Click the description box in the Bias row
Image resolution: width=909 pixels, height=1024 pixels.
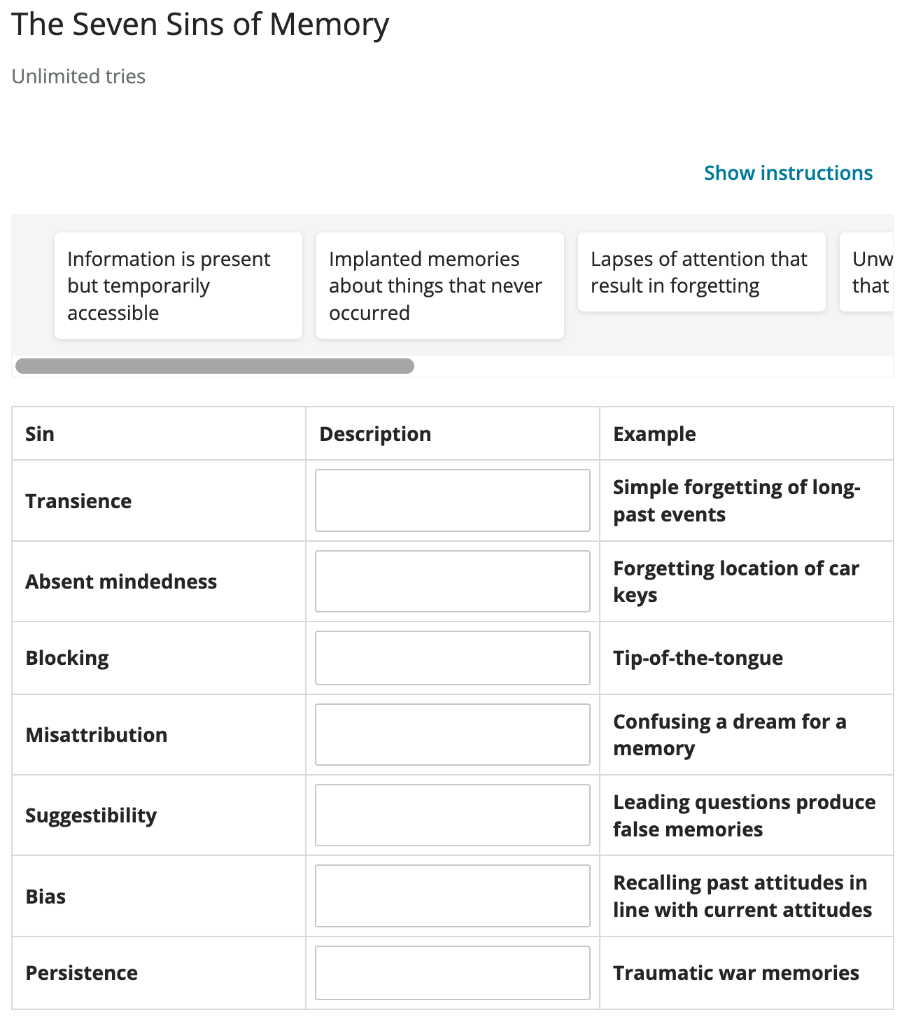click(x=452, y=896)
